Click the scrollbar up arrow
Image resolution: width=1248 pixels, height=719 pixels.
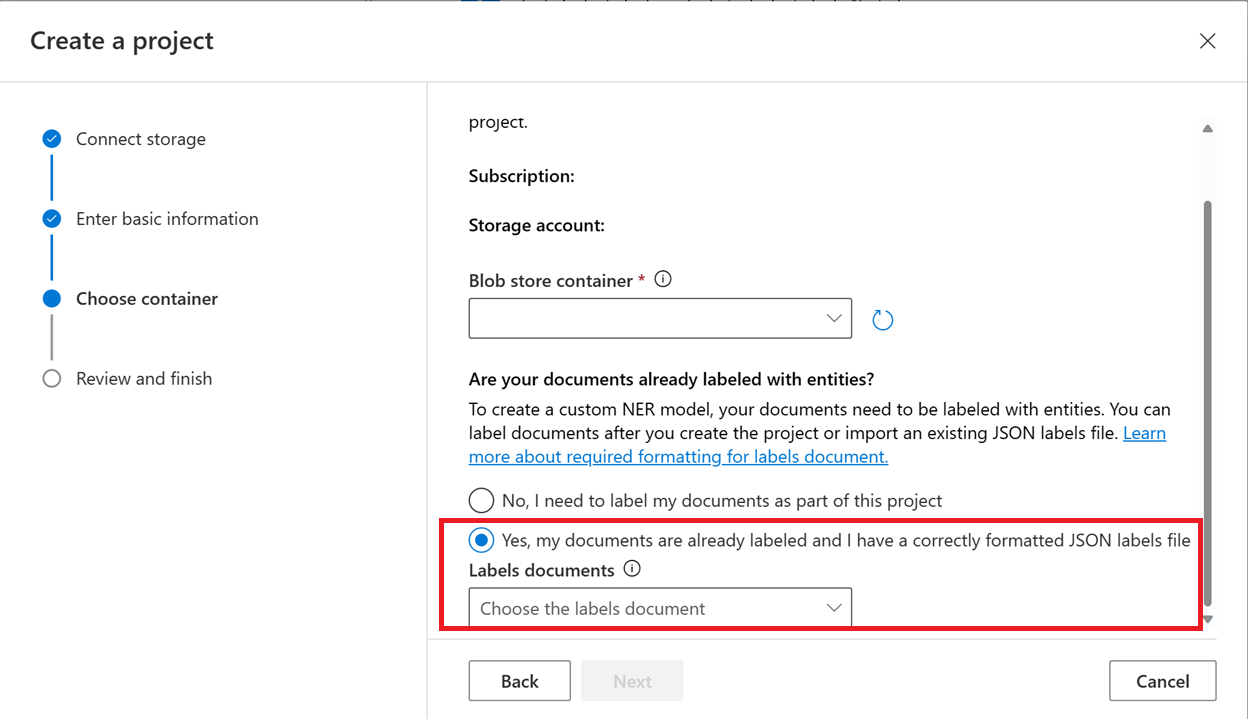(x=1207, y=129)
